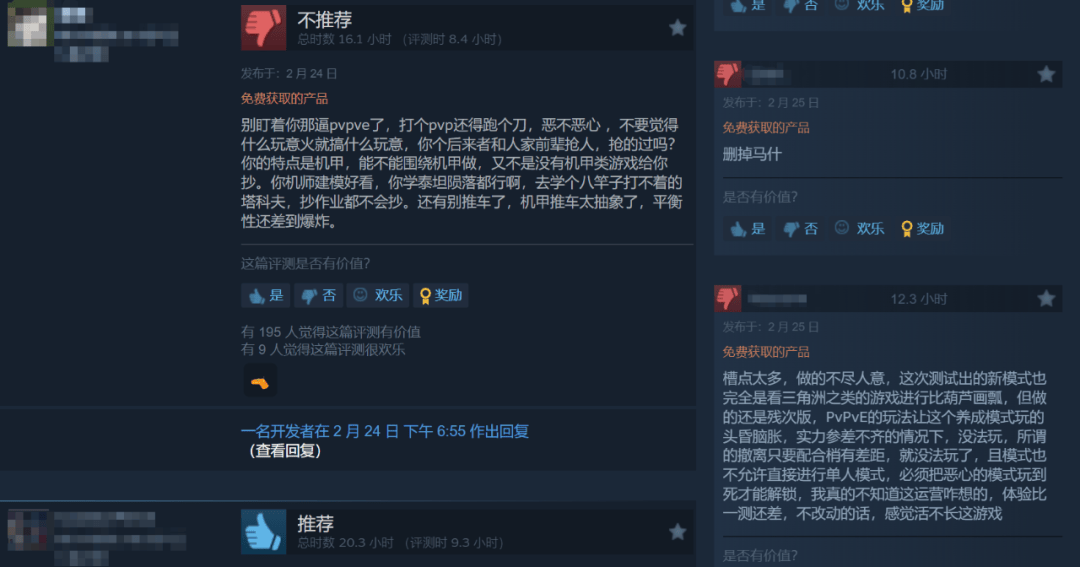Expand developer reply via 查看回复
Viewport: 1080px width, 567px height.
pyautogui.click(x=285, y=451)
